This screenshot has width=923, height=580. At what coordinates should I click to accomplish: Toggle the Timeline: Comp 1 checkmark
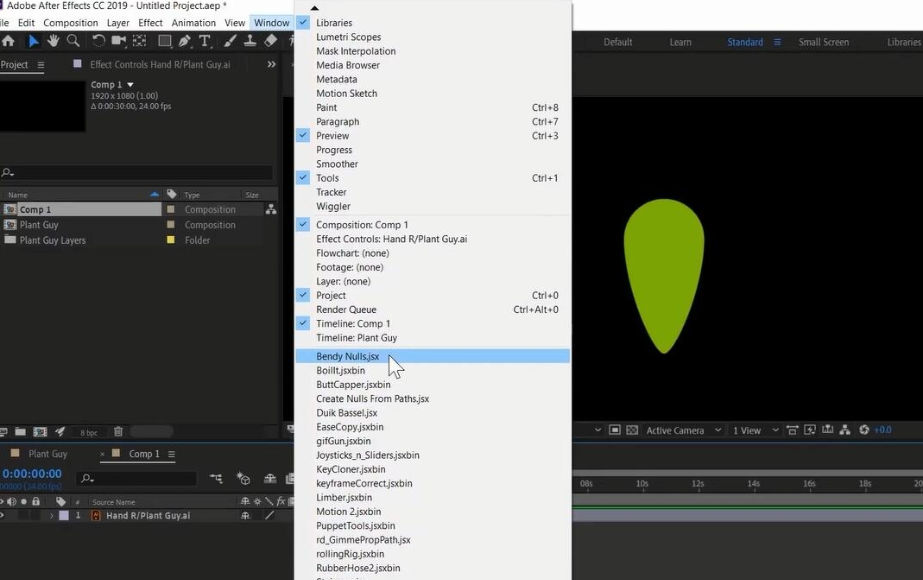coord(353,324)
